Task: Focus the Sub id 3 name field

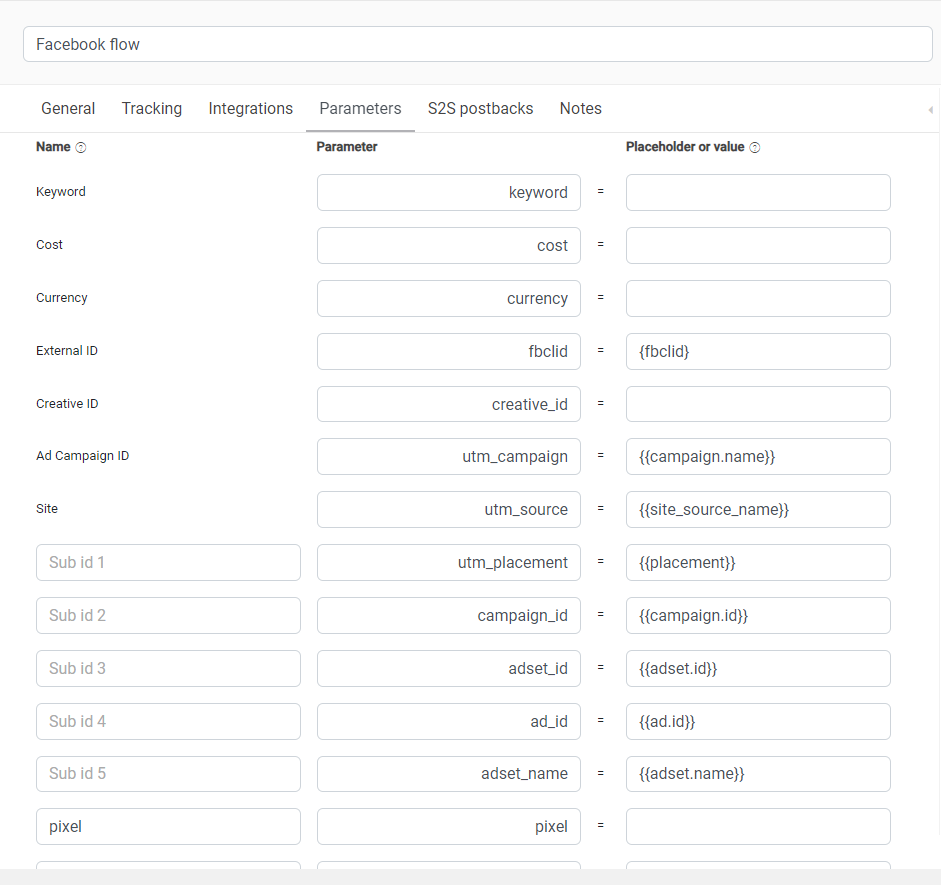Action: (x=168, y=668)
